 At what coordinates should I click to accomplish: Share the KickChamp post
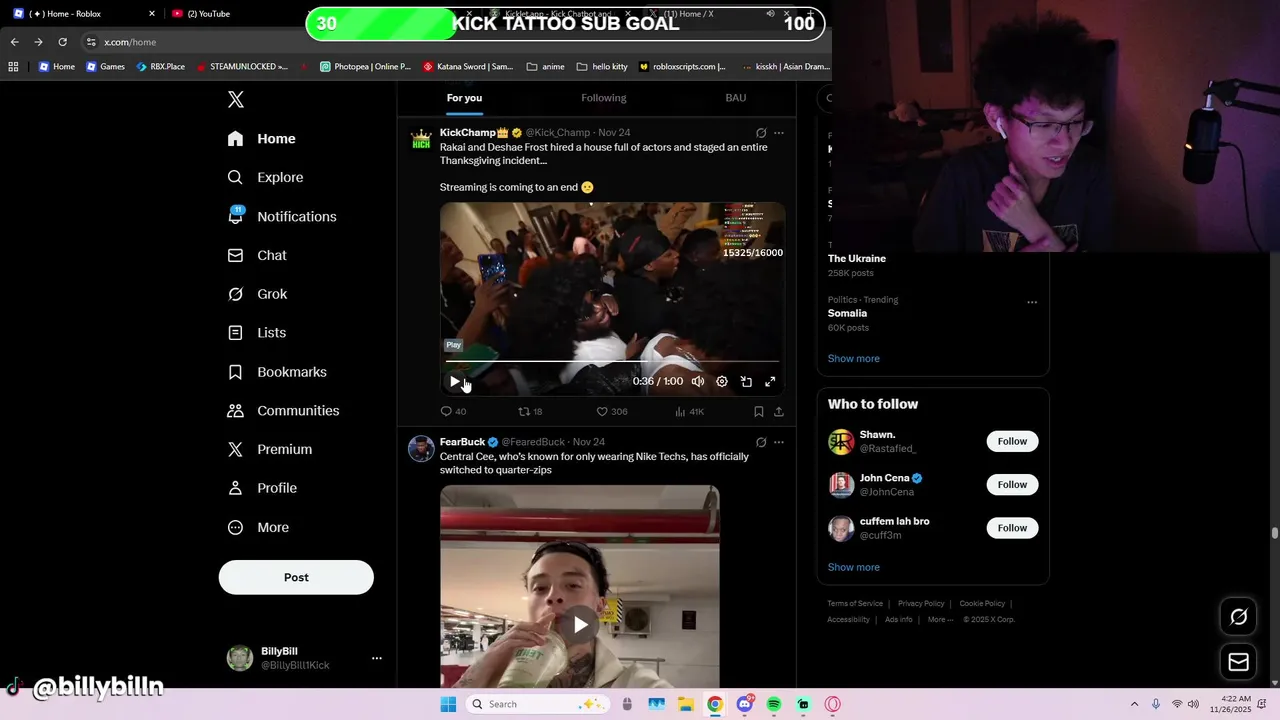(779, 411)
